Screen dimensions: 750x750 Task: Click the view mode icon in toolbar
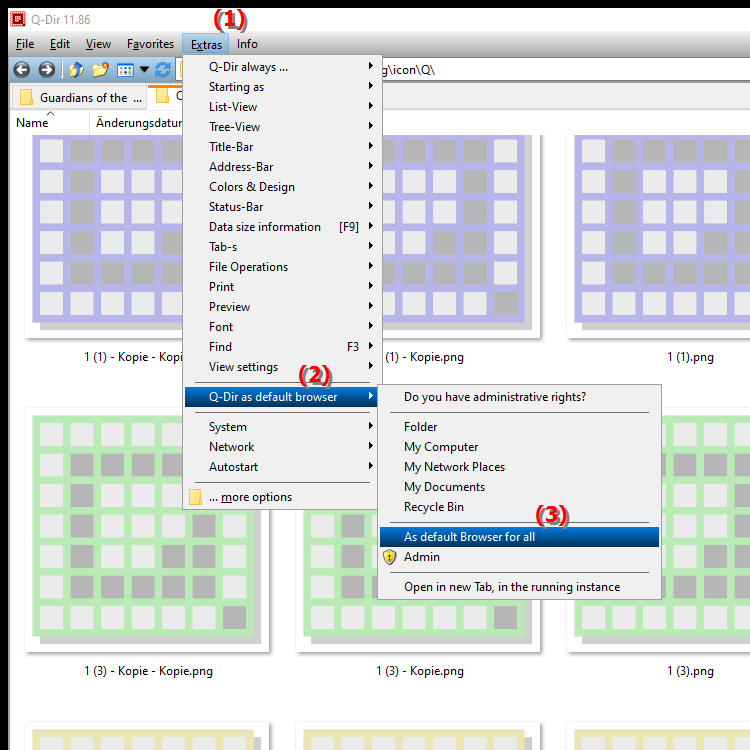[125, 69]
